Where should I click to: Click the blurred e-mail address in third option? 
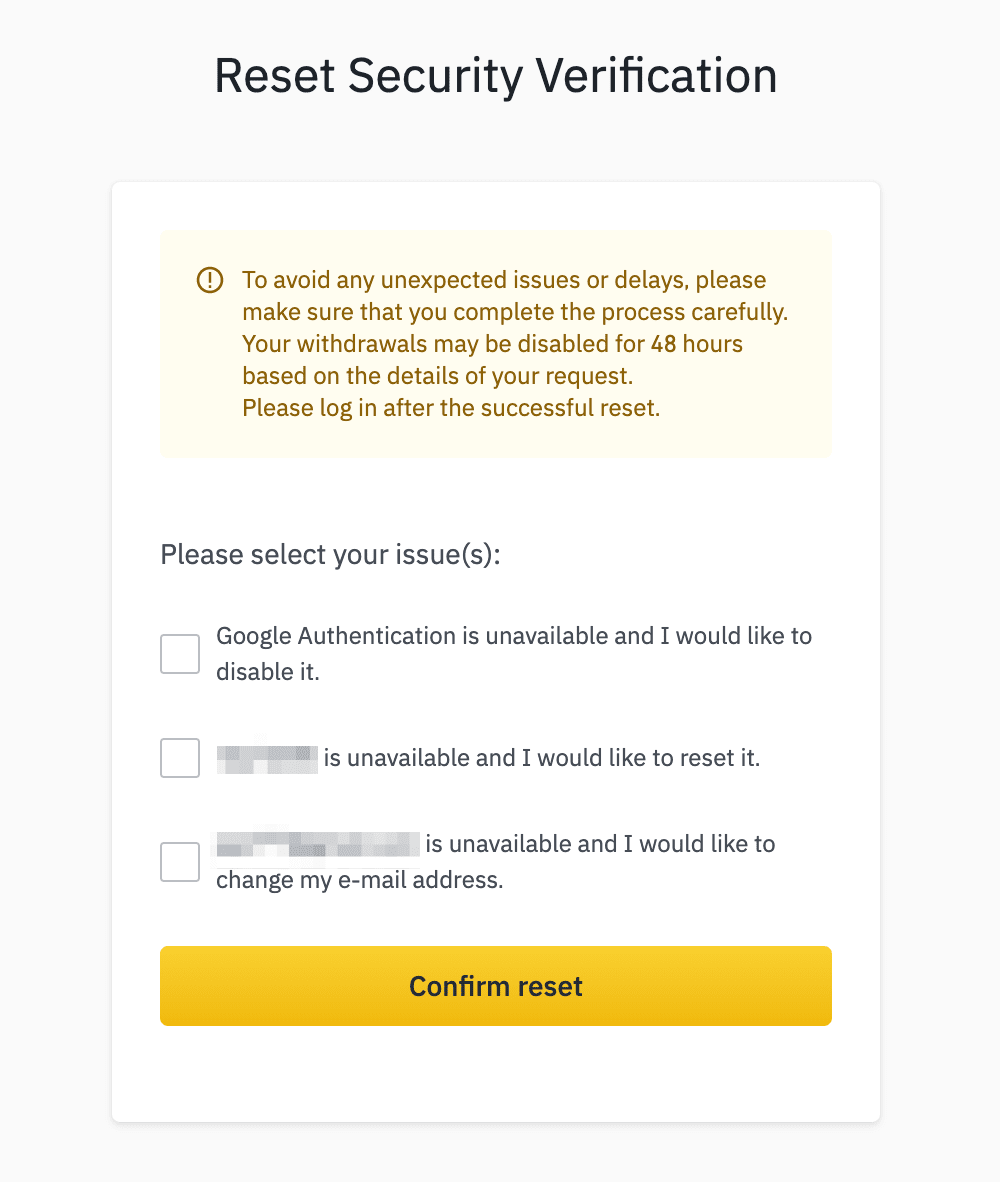(318, 844)
